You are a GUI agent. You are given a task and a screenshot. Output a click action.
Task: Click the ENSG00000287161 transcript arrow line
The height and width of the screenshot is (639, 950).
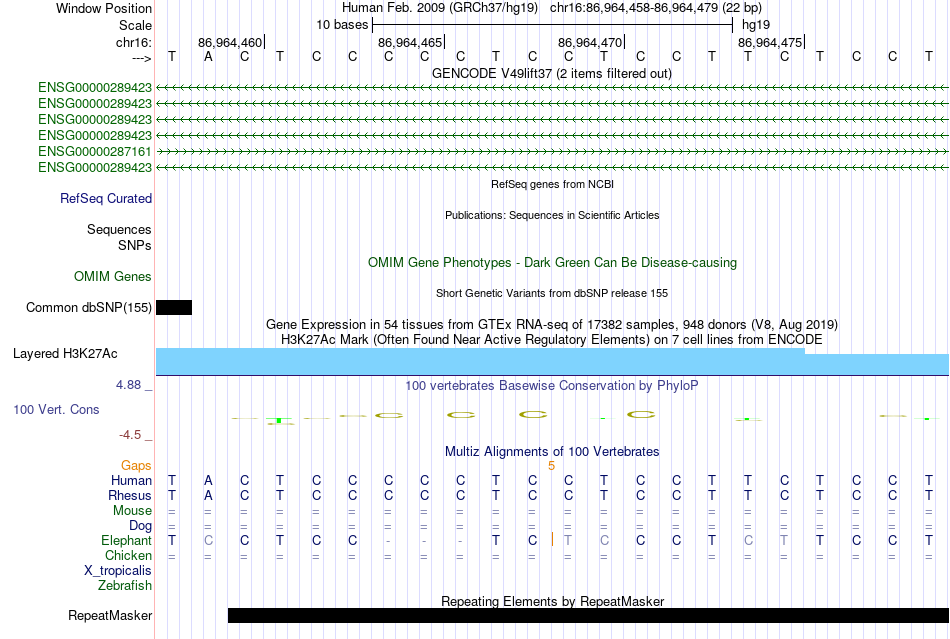point(552,151)
